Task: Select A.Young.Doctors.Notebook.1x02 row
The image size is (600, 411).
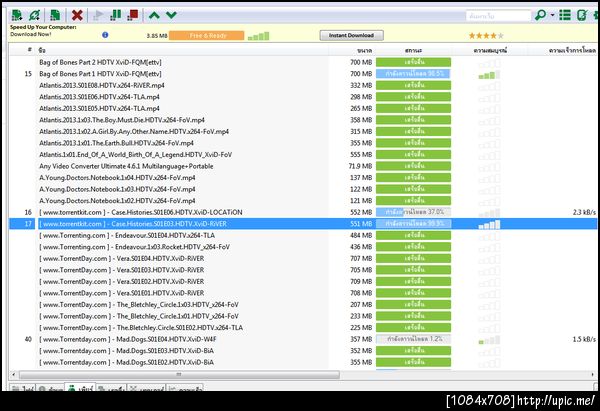Action: point(303,201)
